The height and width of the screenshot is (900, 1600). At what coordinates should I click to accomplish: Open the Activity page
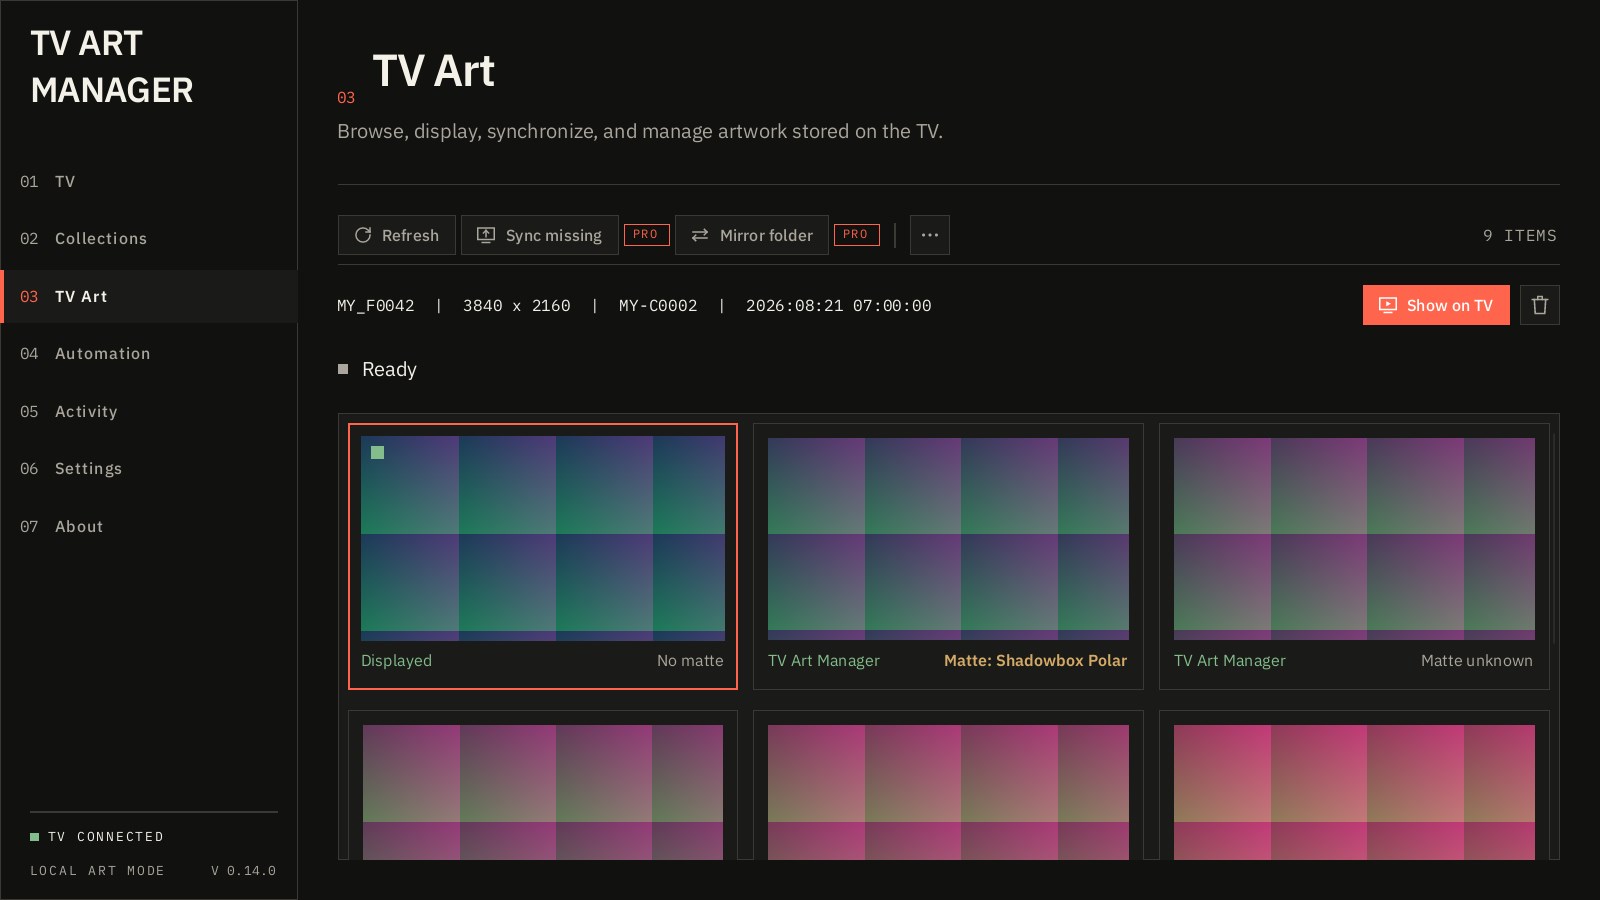tap(149, 411)
